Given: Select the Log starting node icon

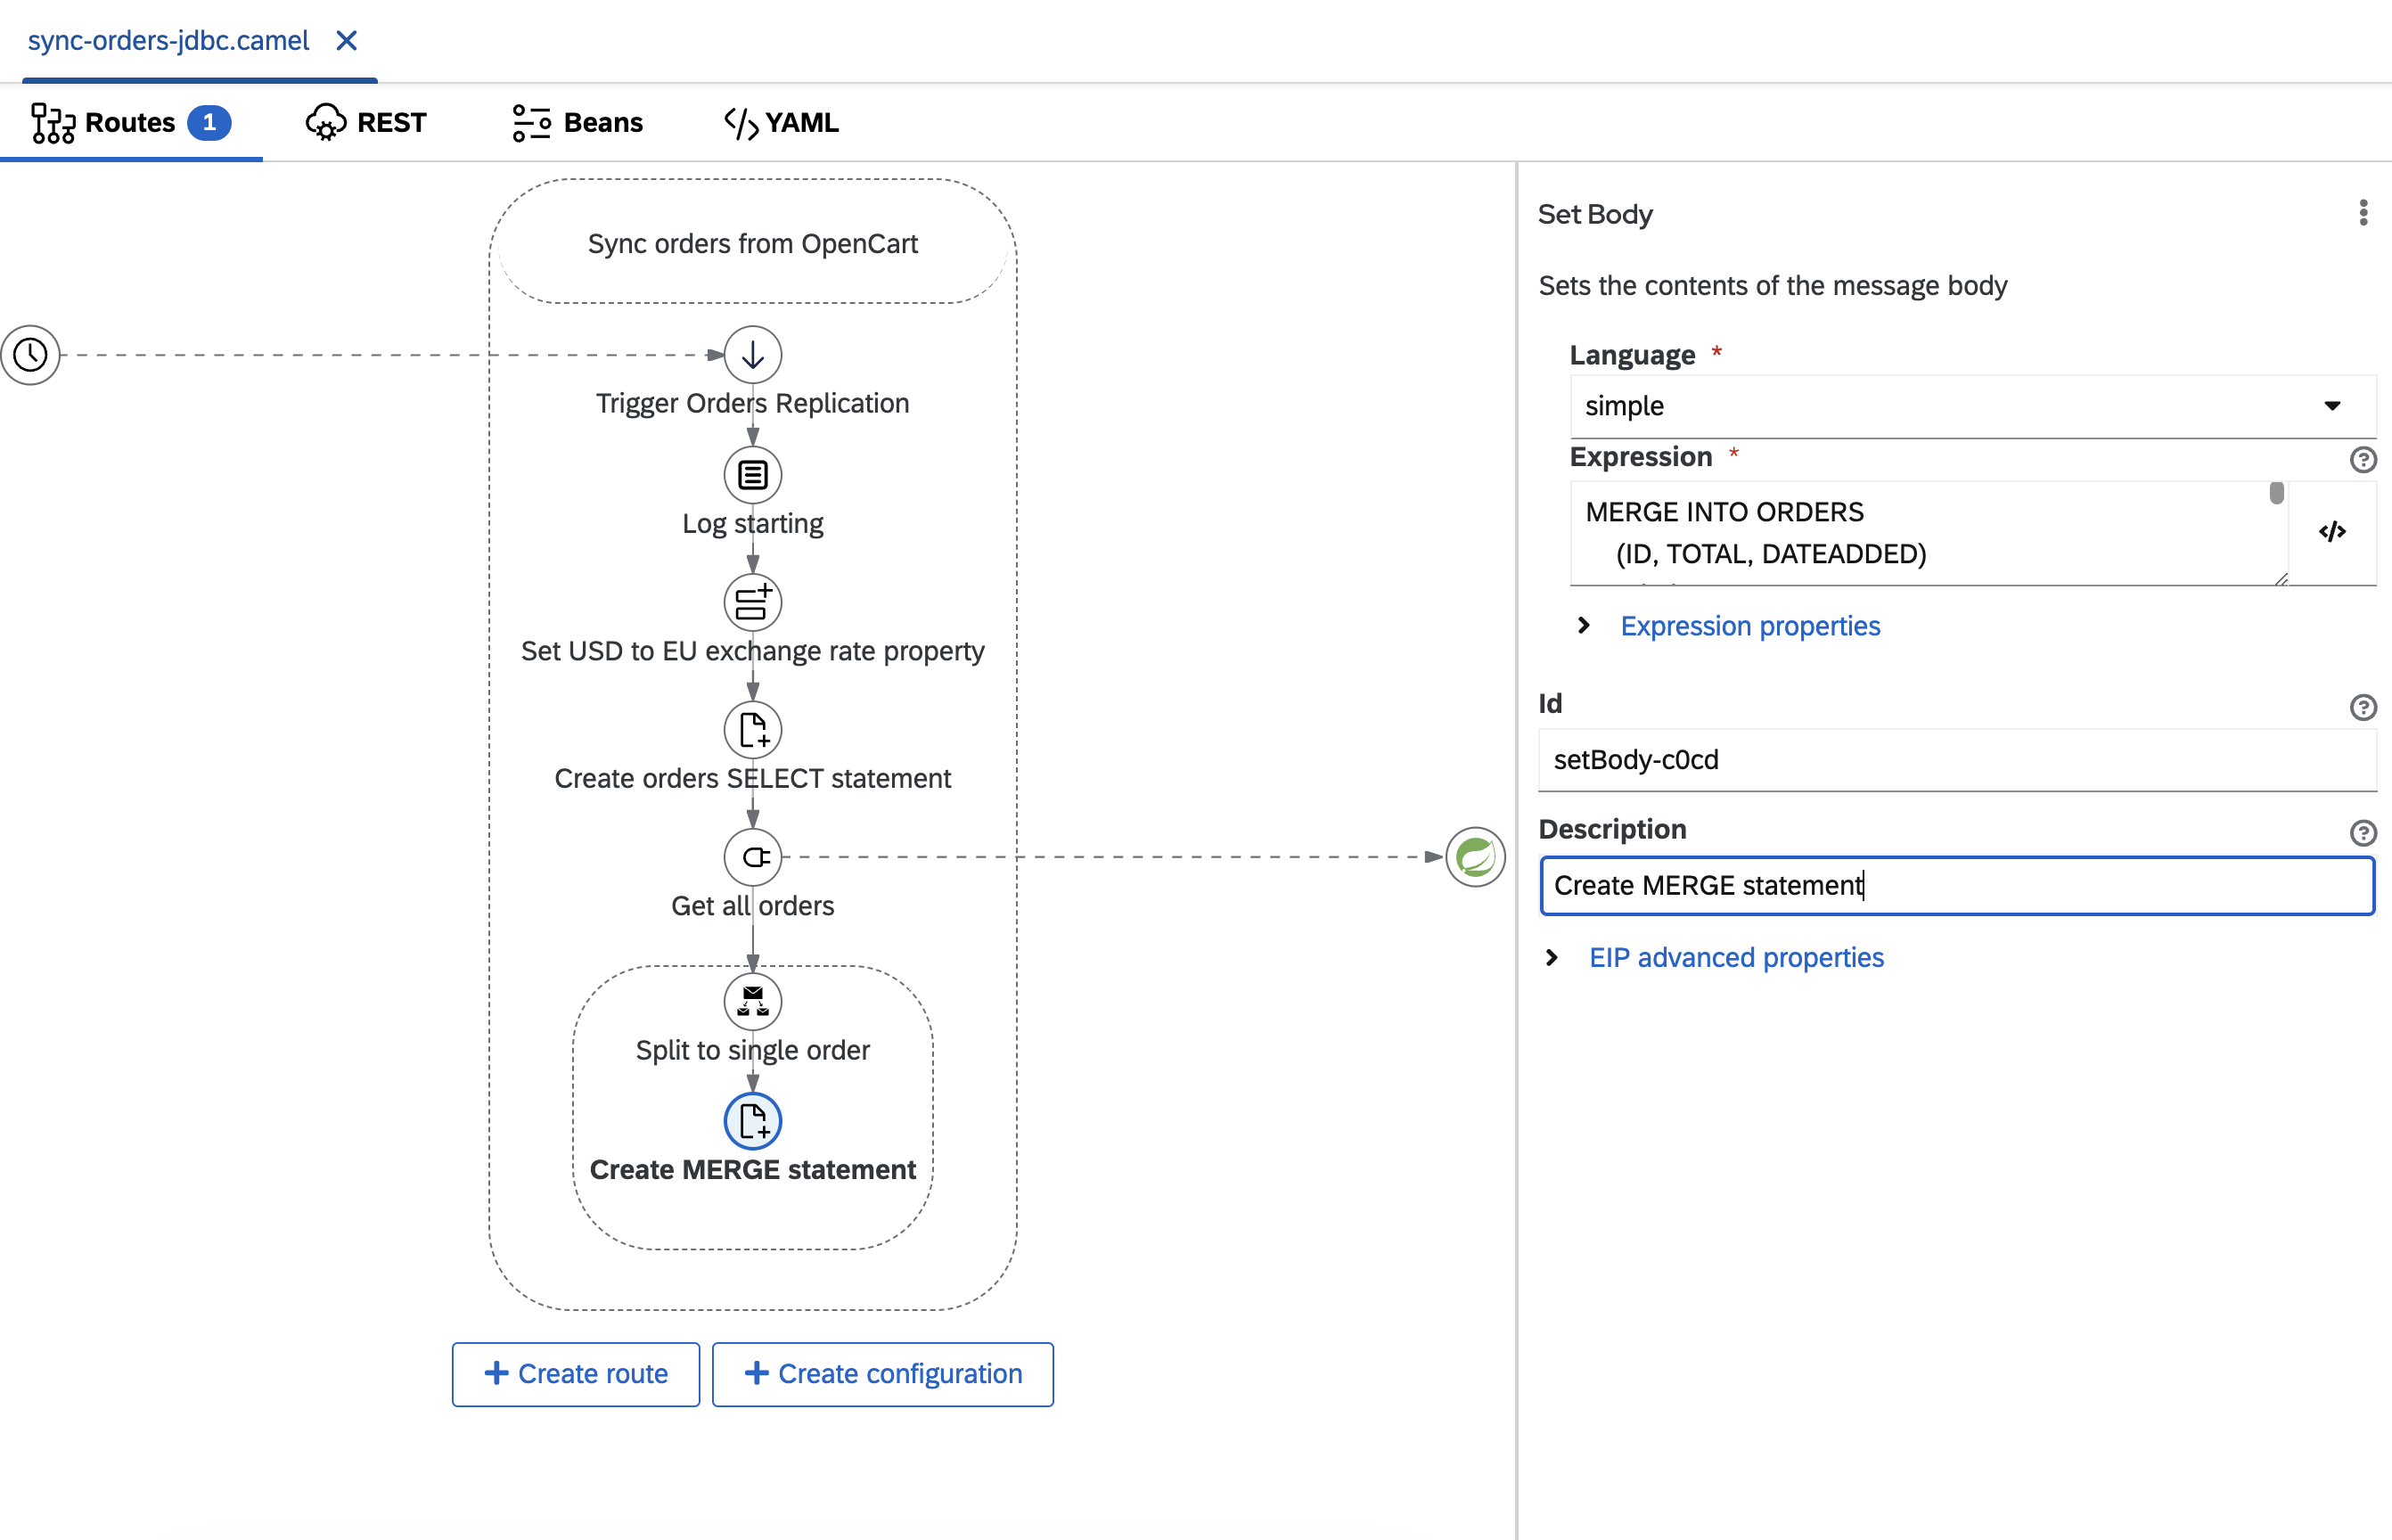Looking at the screenshot, I should (x=752, y=475).
